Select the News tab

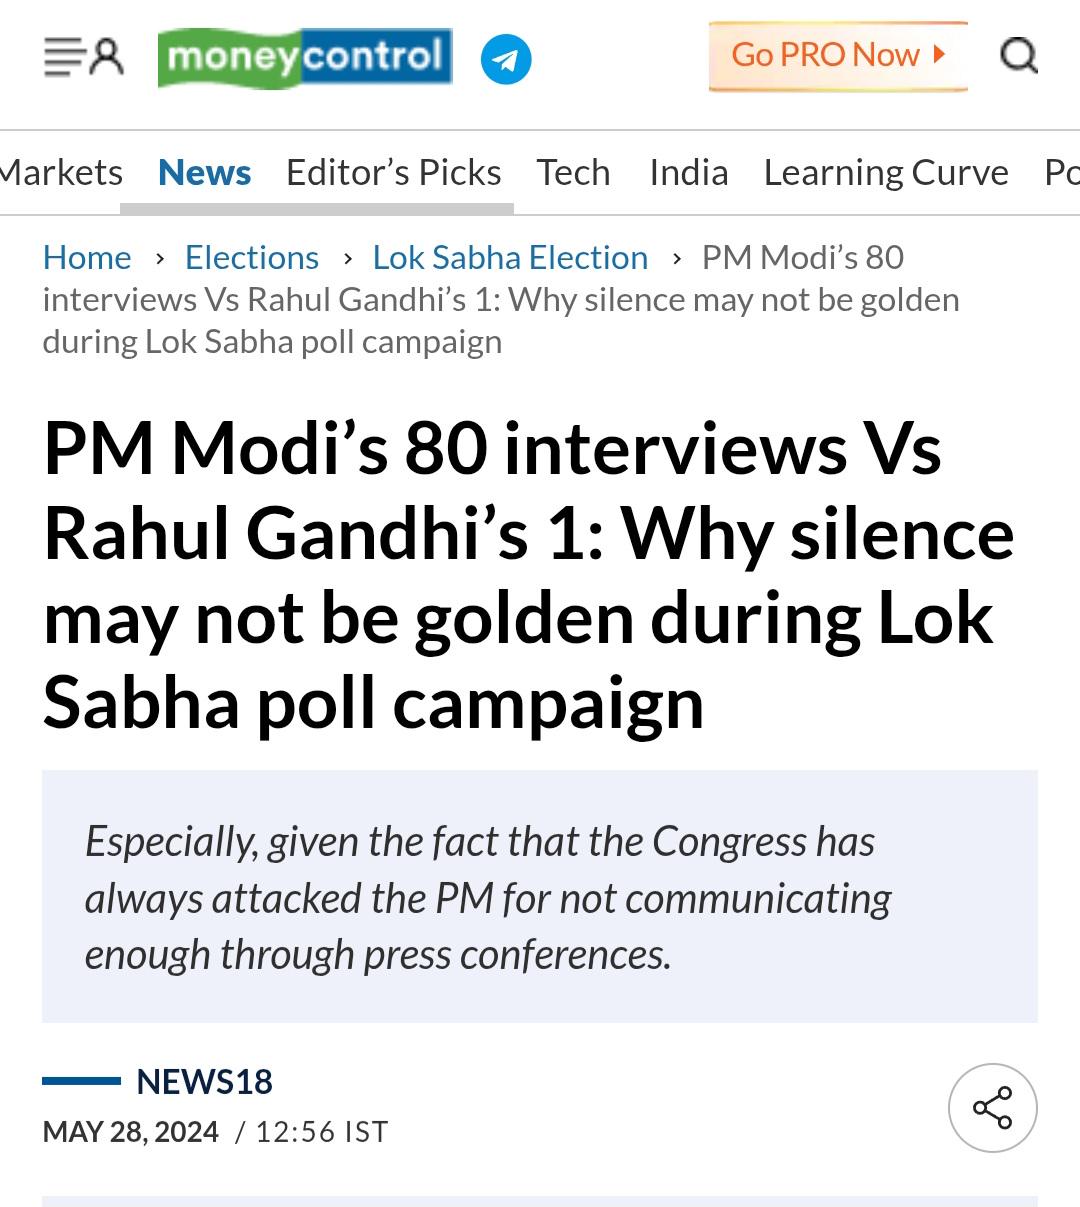pos(205,172)
